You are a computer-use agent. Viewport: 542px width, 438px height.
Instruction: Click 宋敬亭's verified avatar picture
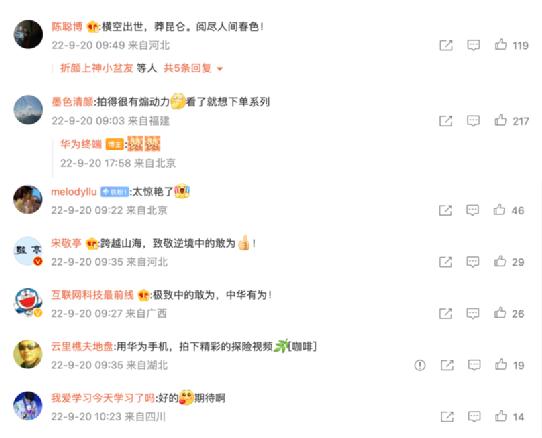(x=28, y=251)
